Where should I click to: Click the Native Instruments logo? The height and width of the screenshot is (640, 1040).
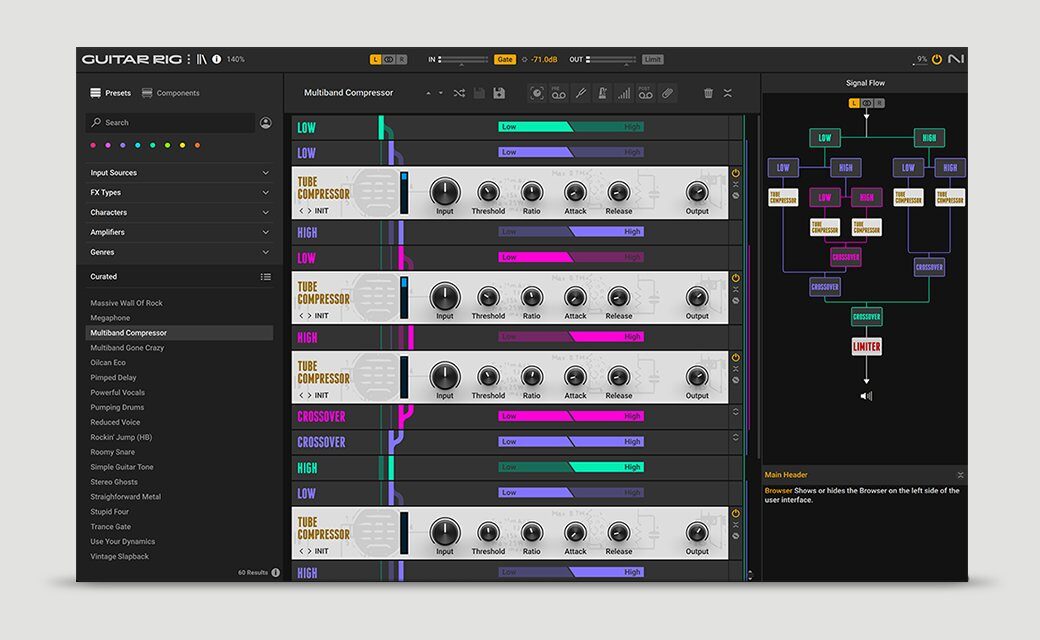pos(956,59)
